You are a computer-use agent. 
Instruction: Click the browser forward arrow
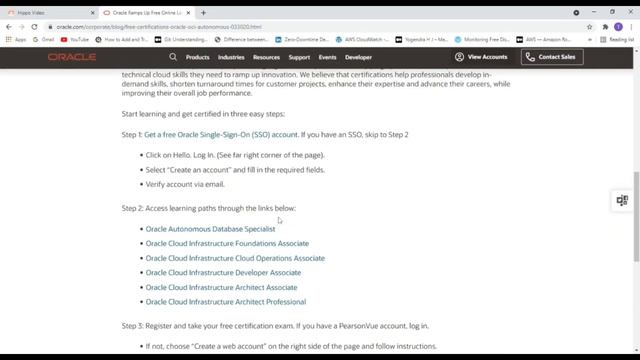22,27
